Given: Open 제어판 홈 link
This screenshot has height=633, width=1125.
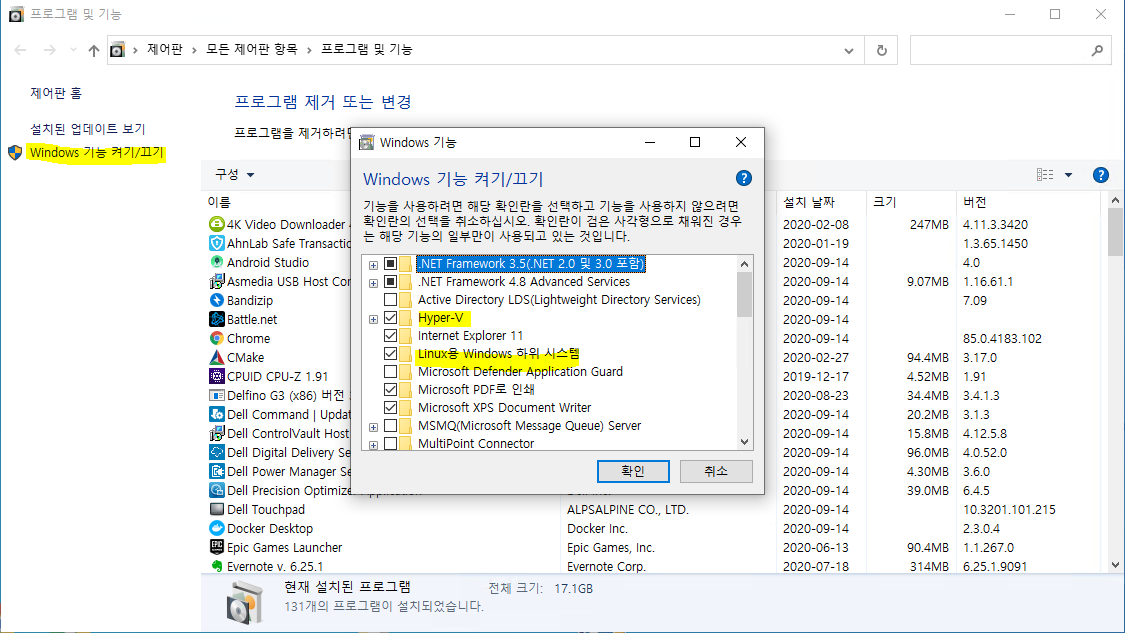Looking at the screenshot, I should (56, 93).
